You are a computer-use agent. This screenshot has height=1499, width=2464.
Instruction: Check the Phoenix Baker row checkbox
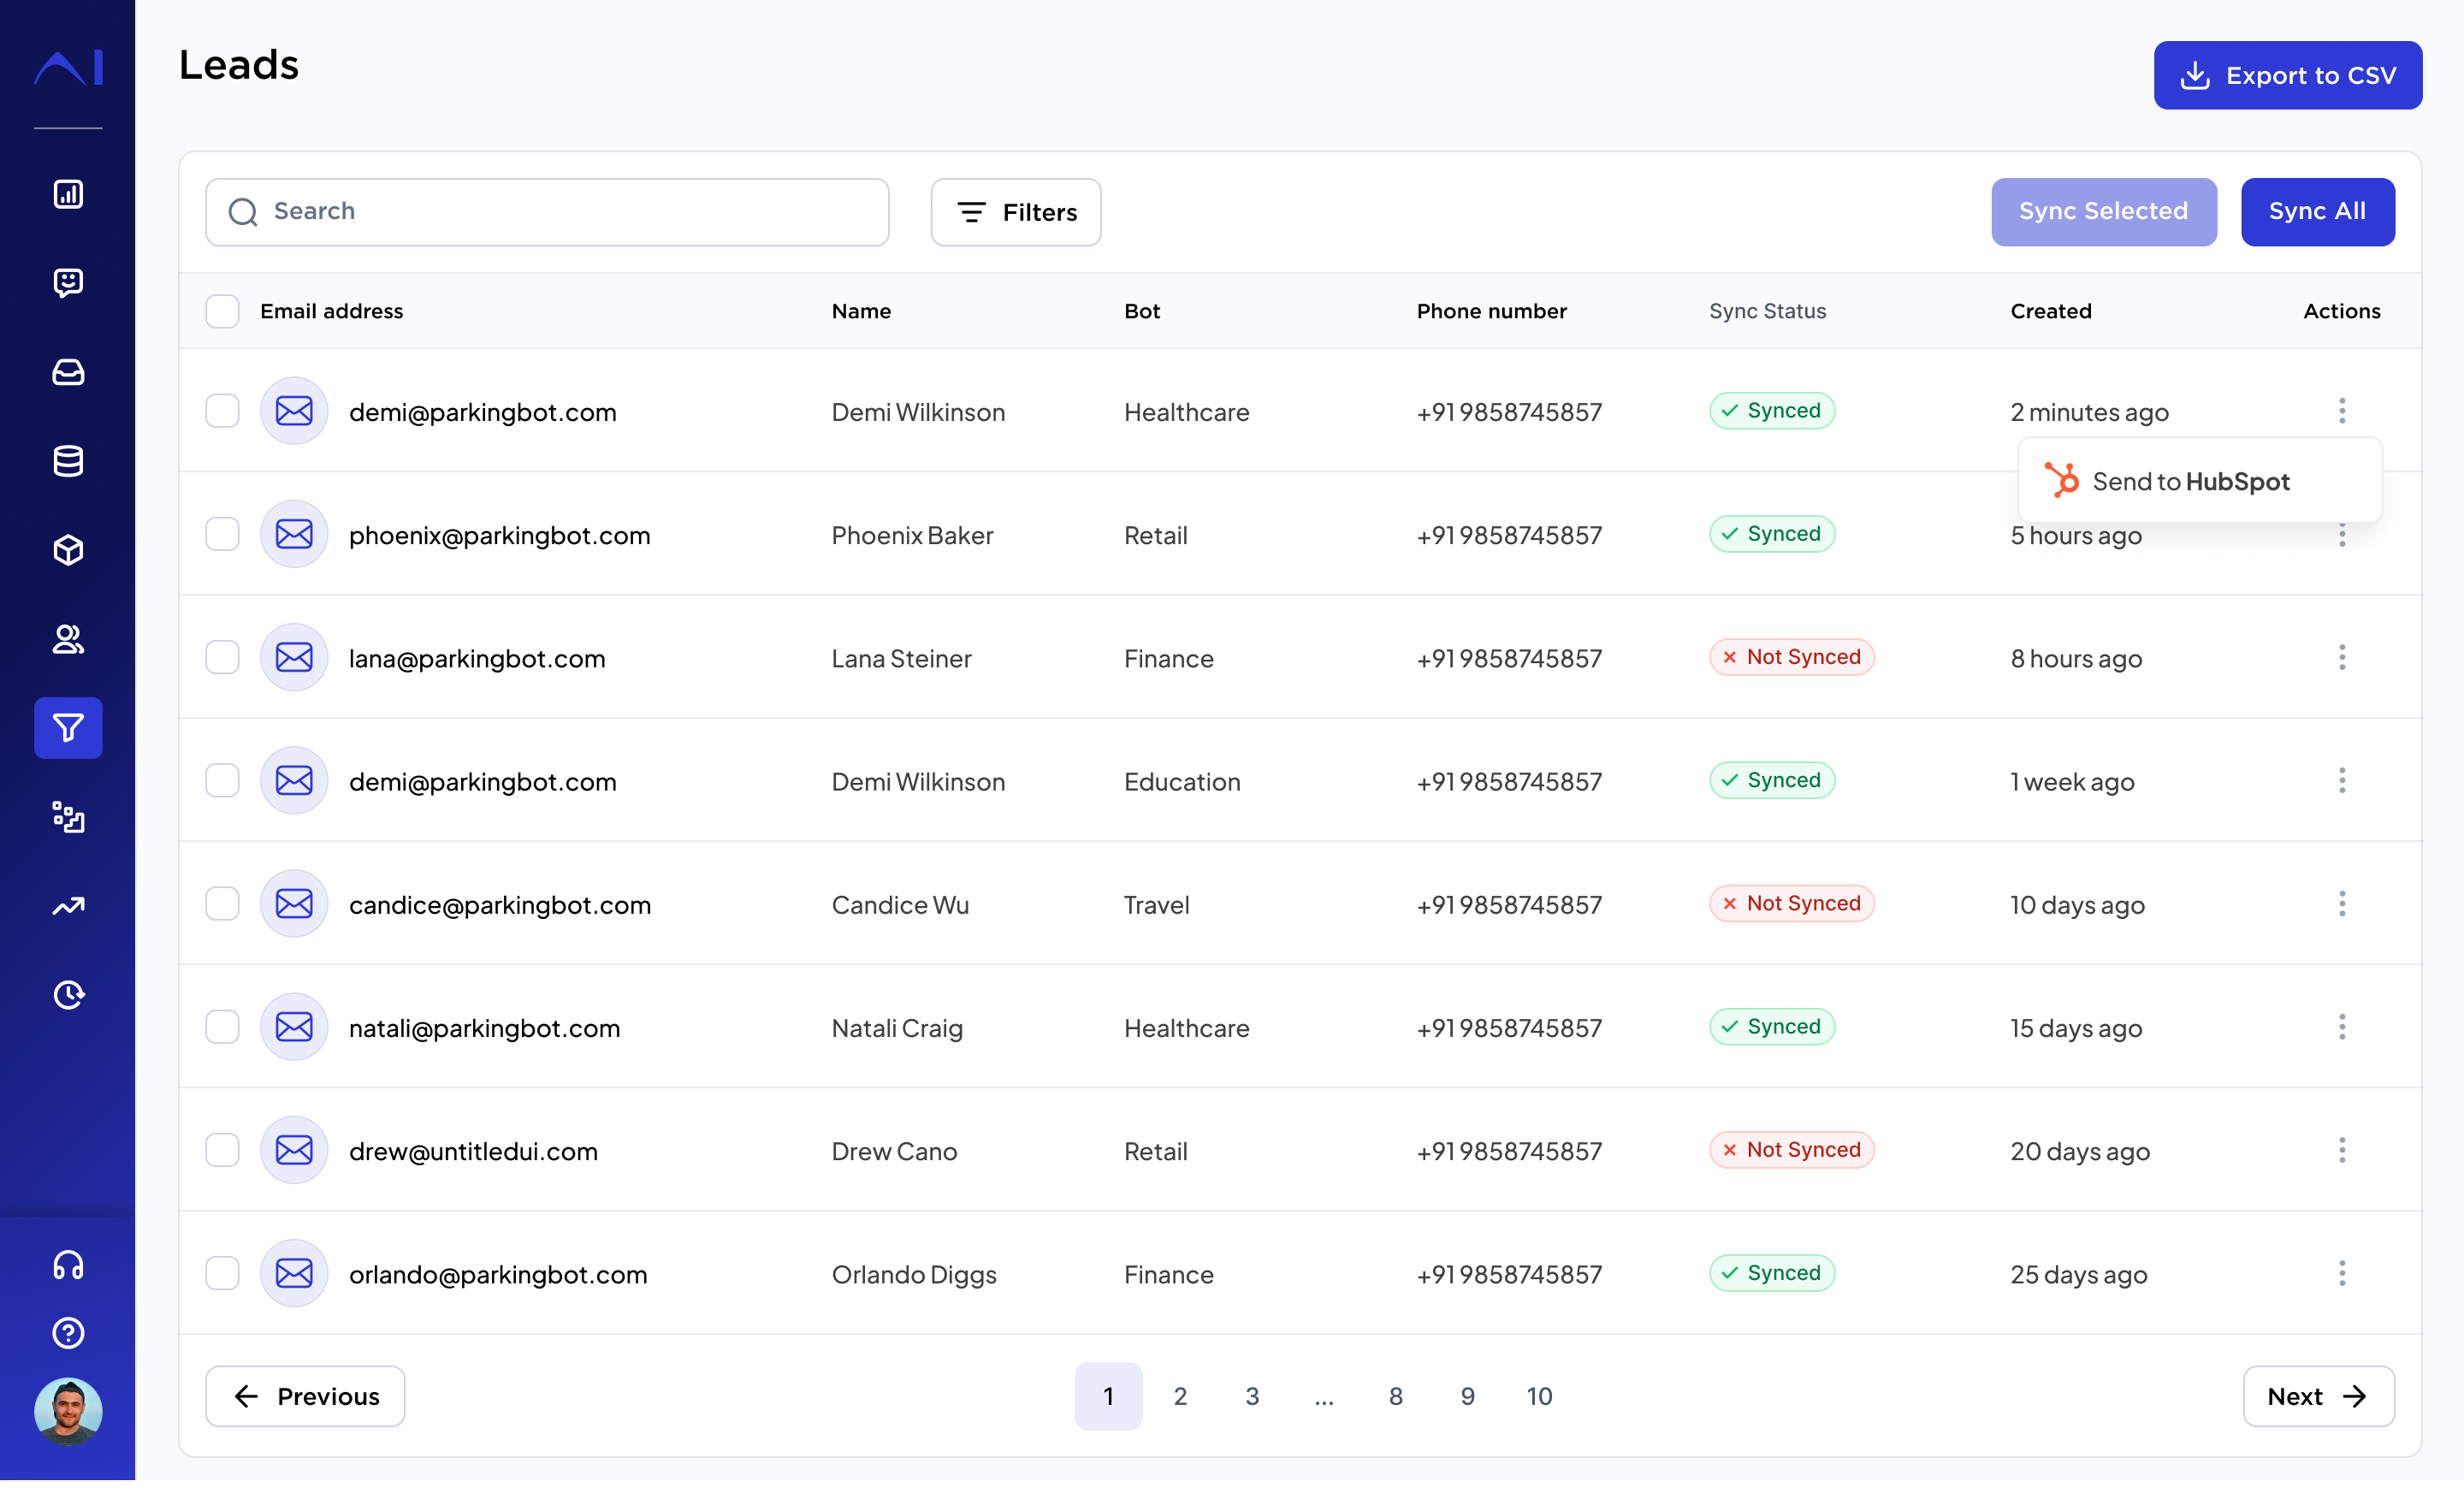[222, 534]
